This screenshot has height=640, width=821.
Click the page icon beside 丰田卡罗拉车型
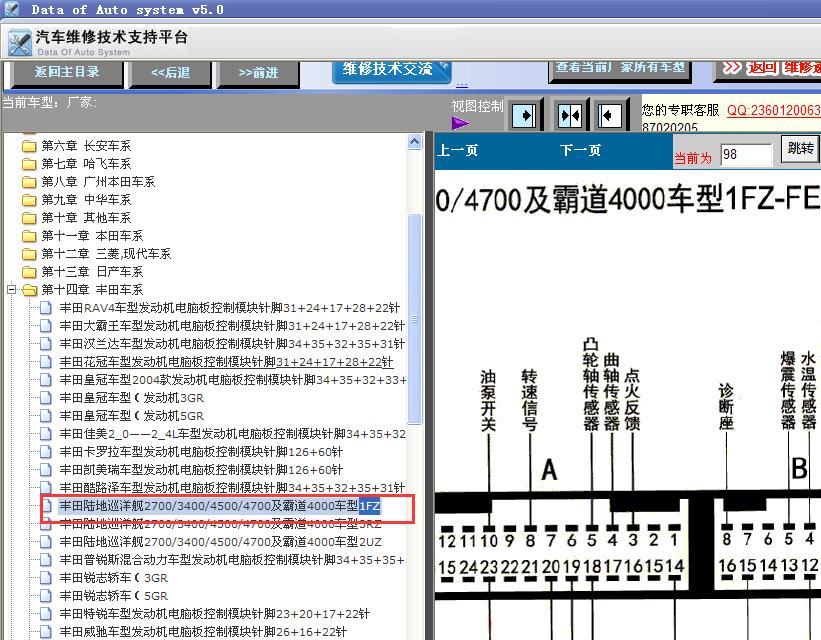pyautogui.click(x=47, y=451)
